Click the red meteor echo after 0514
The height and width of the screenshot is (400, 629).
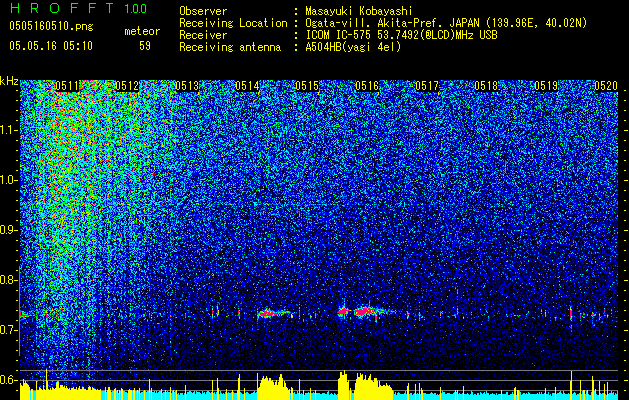pyautogui.click(x=274, y=313)
